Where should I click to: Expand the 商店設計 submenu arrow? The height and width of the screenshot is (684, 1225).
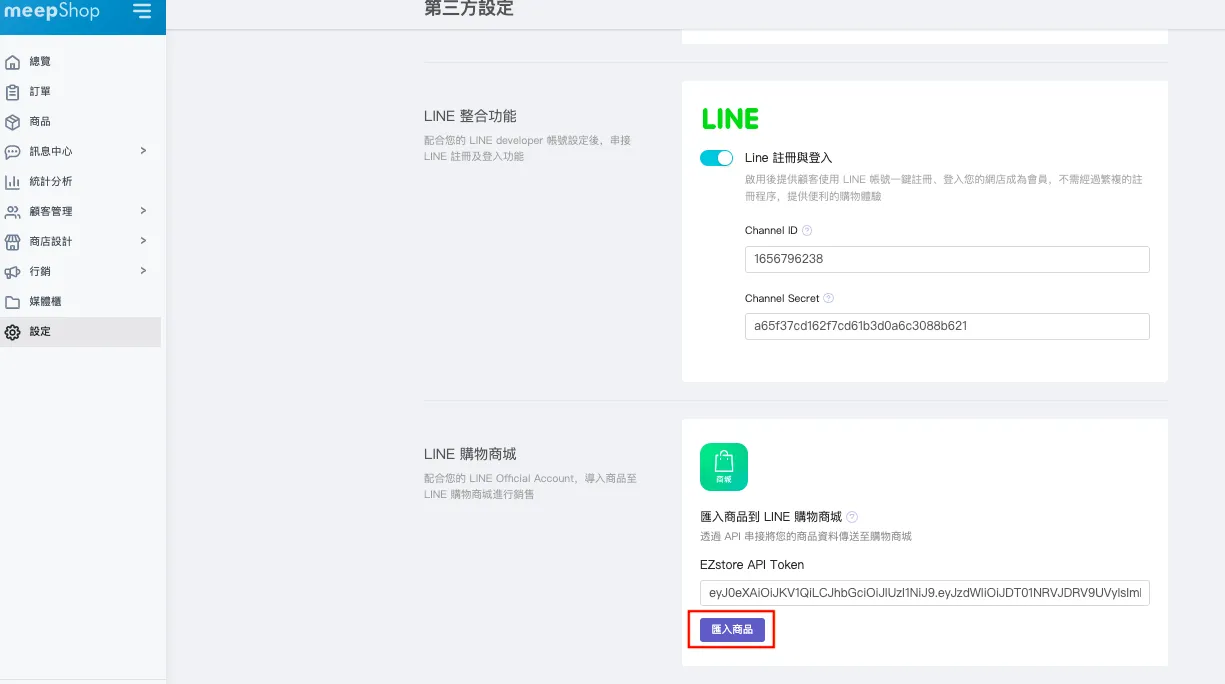(x=143, y=241)
